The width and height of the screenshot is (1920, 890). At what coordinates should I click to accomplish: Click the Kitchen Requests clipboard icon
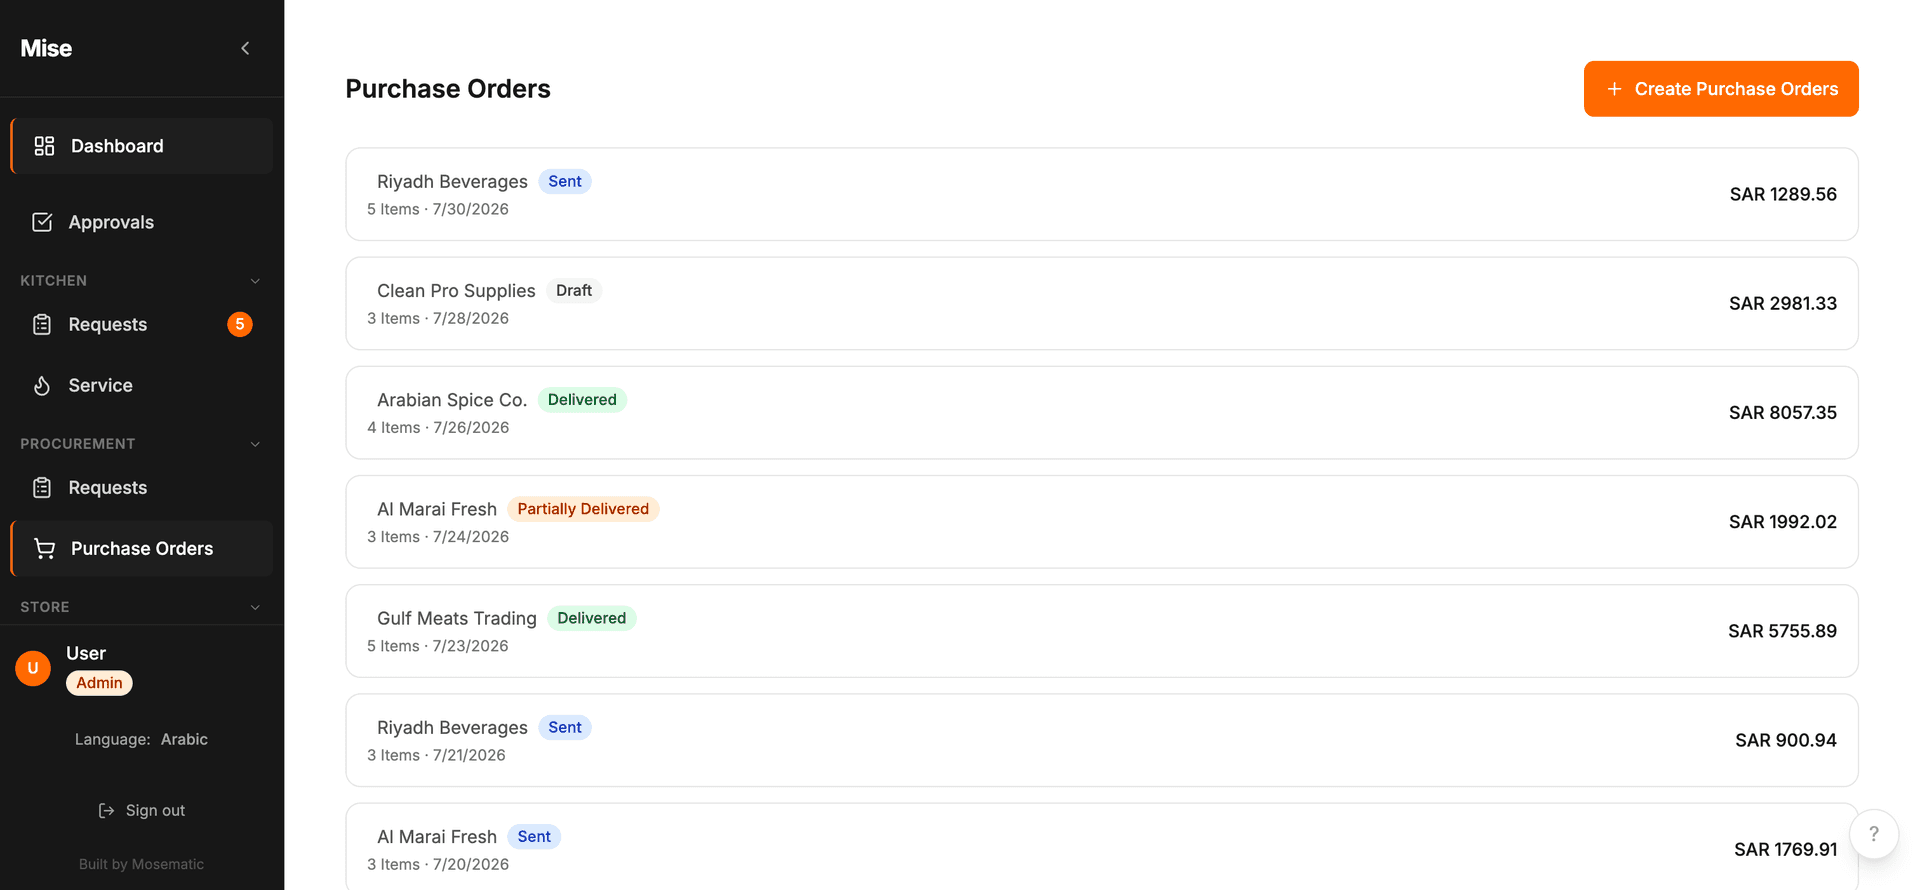point(42,324)
